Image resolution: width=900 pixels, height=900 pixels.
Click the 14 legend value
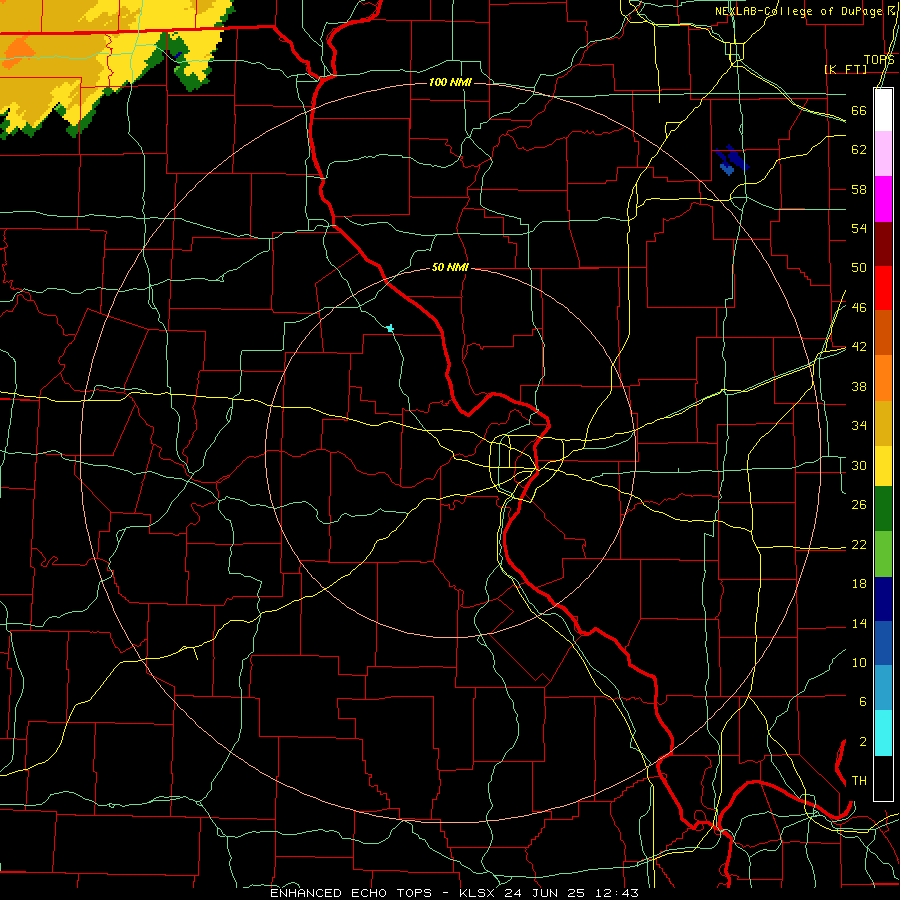coord(859,623)
